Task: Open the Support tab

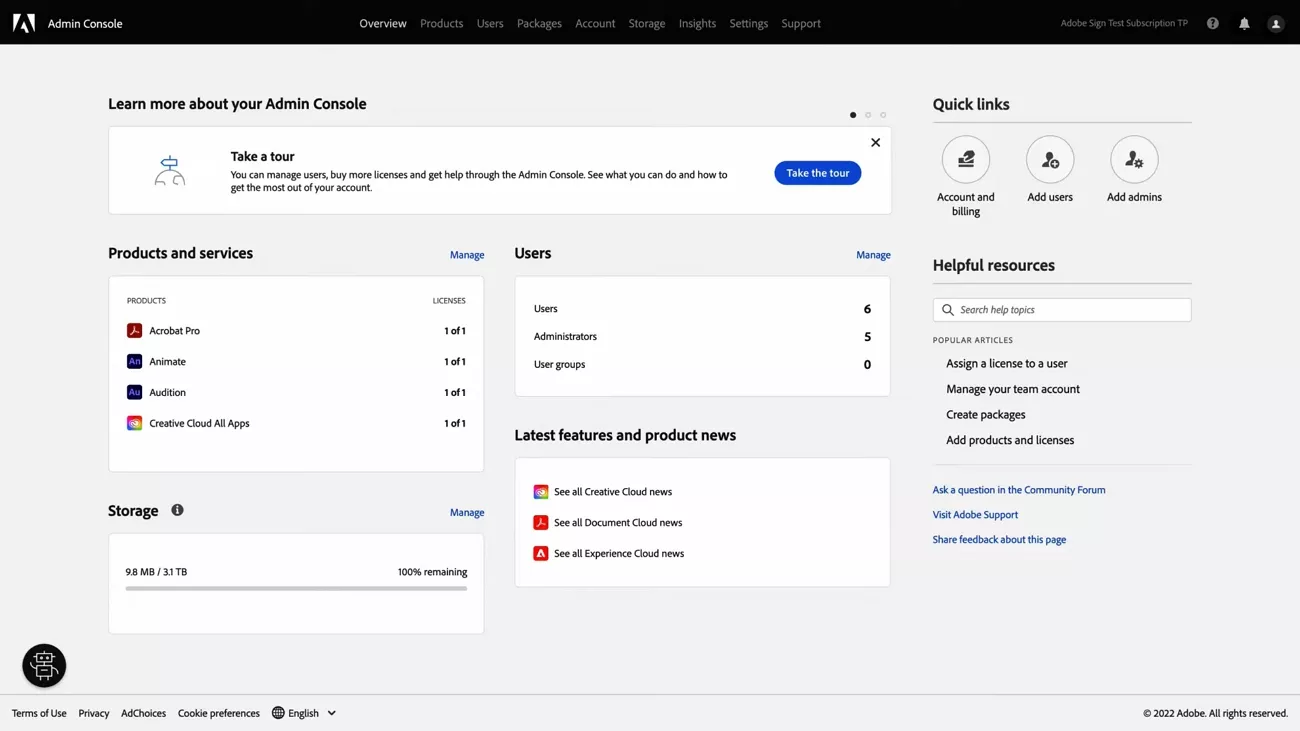Action: click(801, 23)
